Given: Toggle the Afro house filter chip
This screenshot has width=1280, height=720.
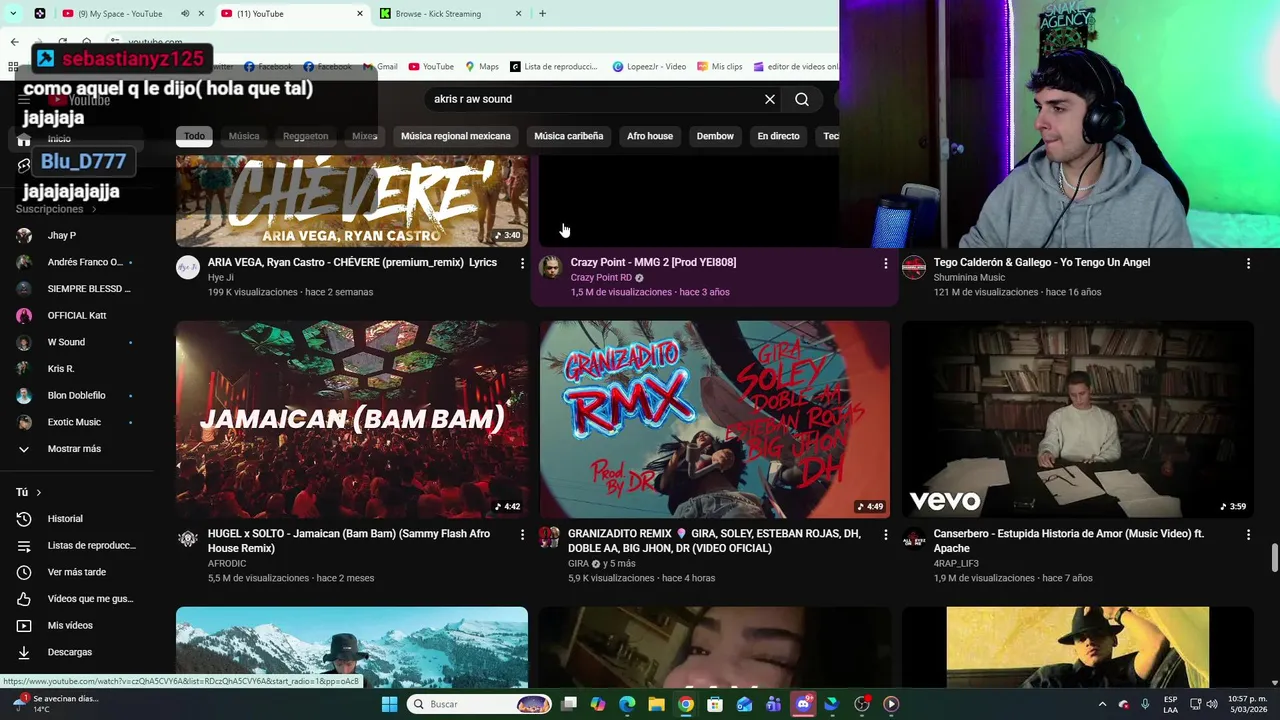Looking at the screenshot, I should (650, 136).
